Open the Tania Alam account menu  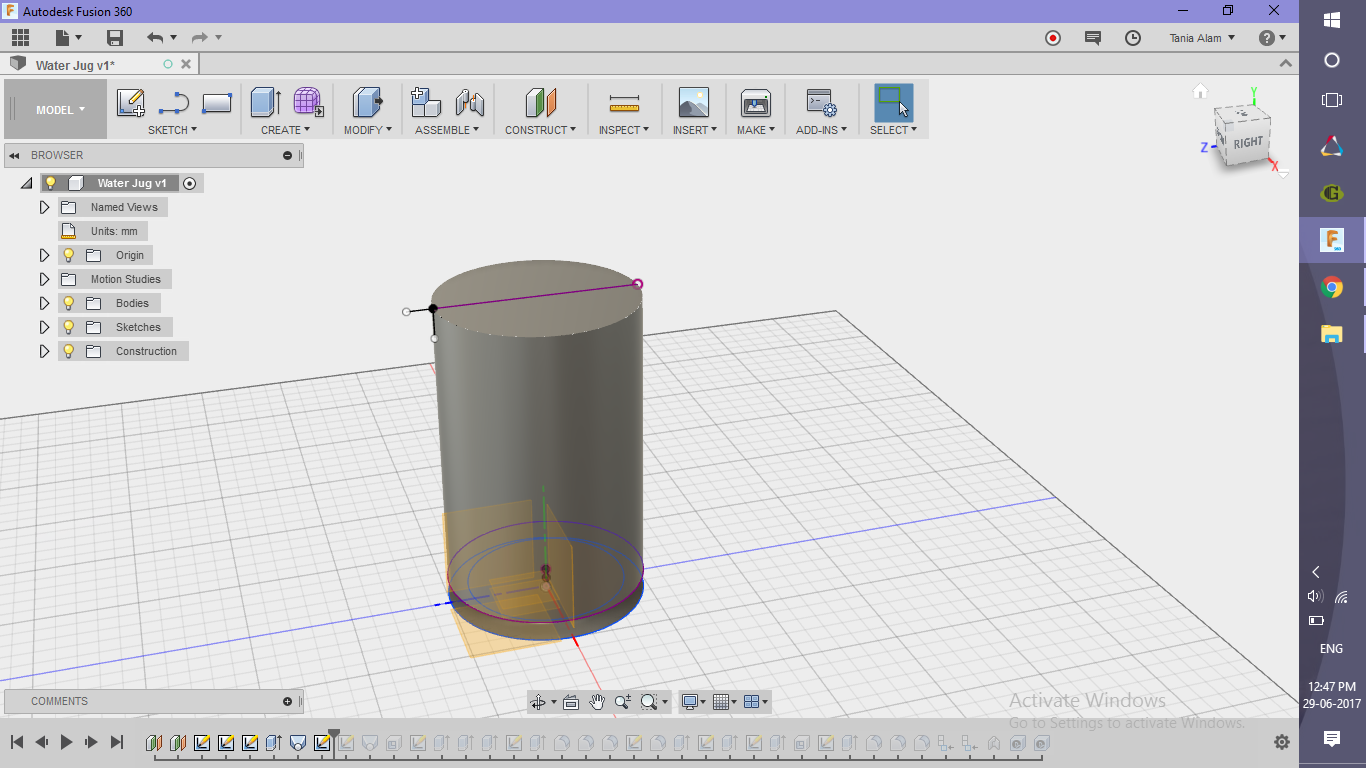(x=1202, y=38)
